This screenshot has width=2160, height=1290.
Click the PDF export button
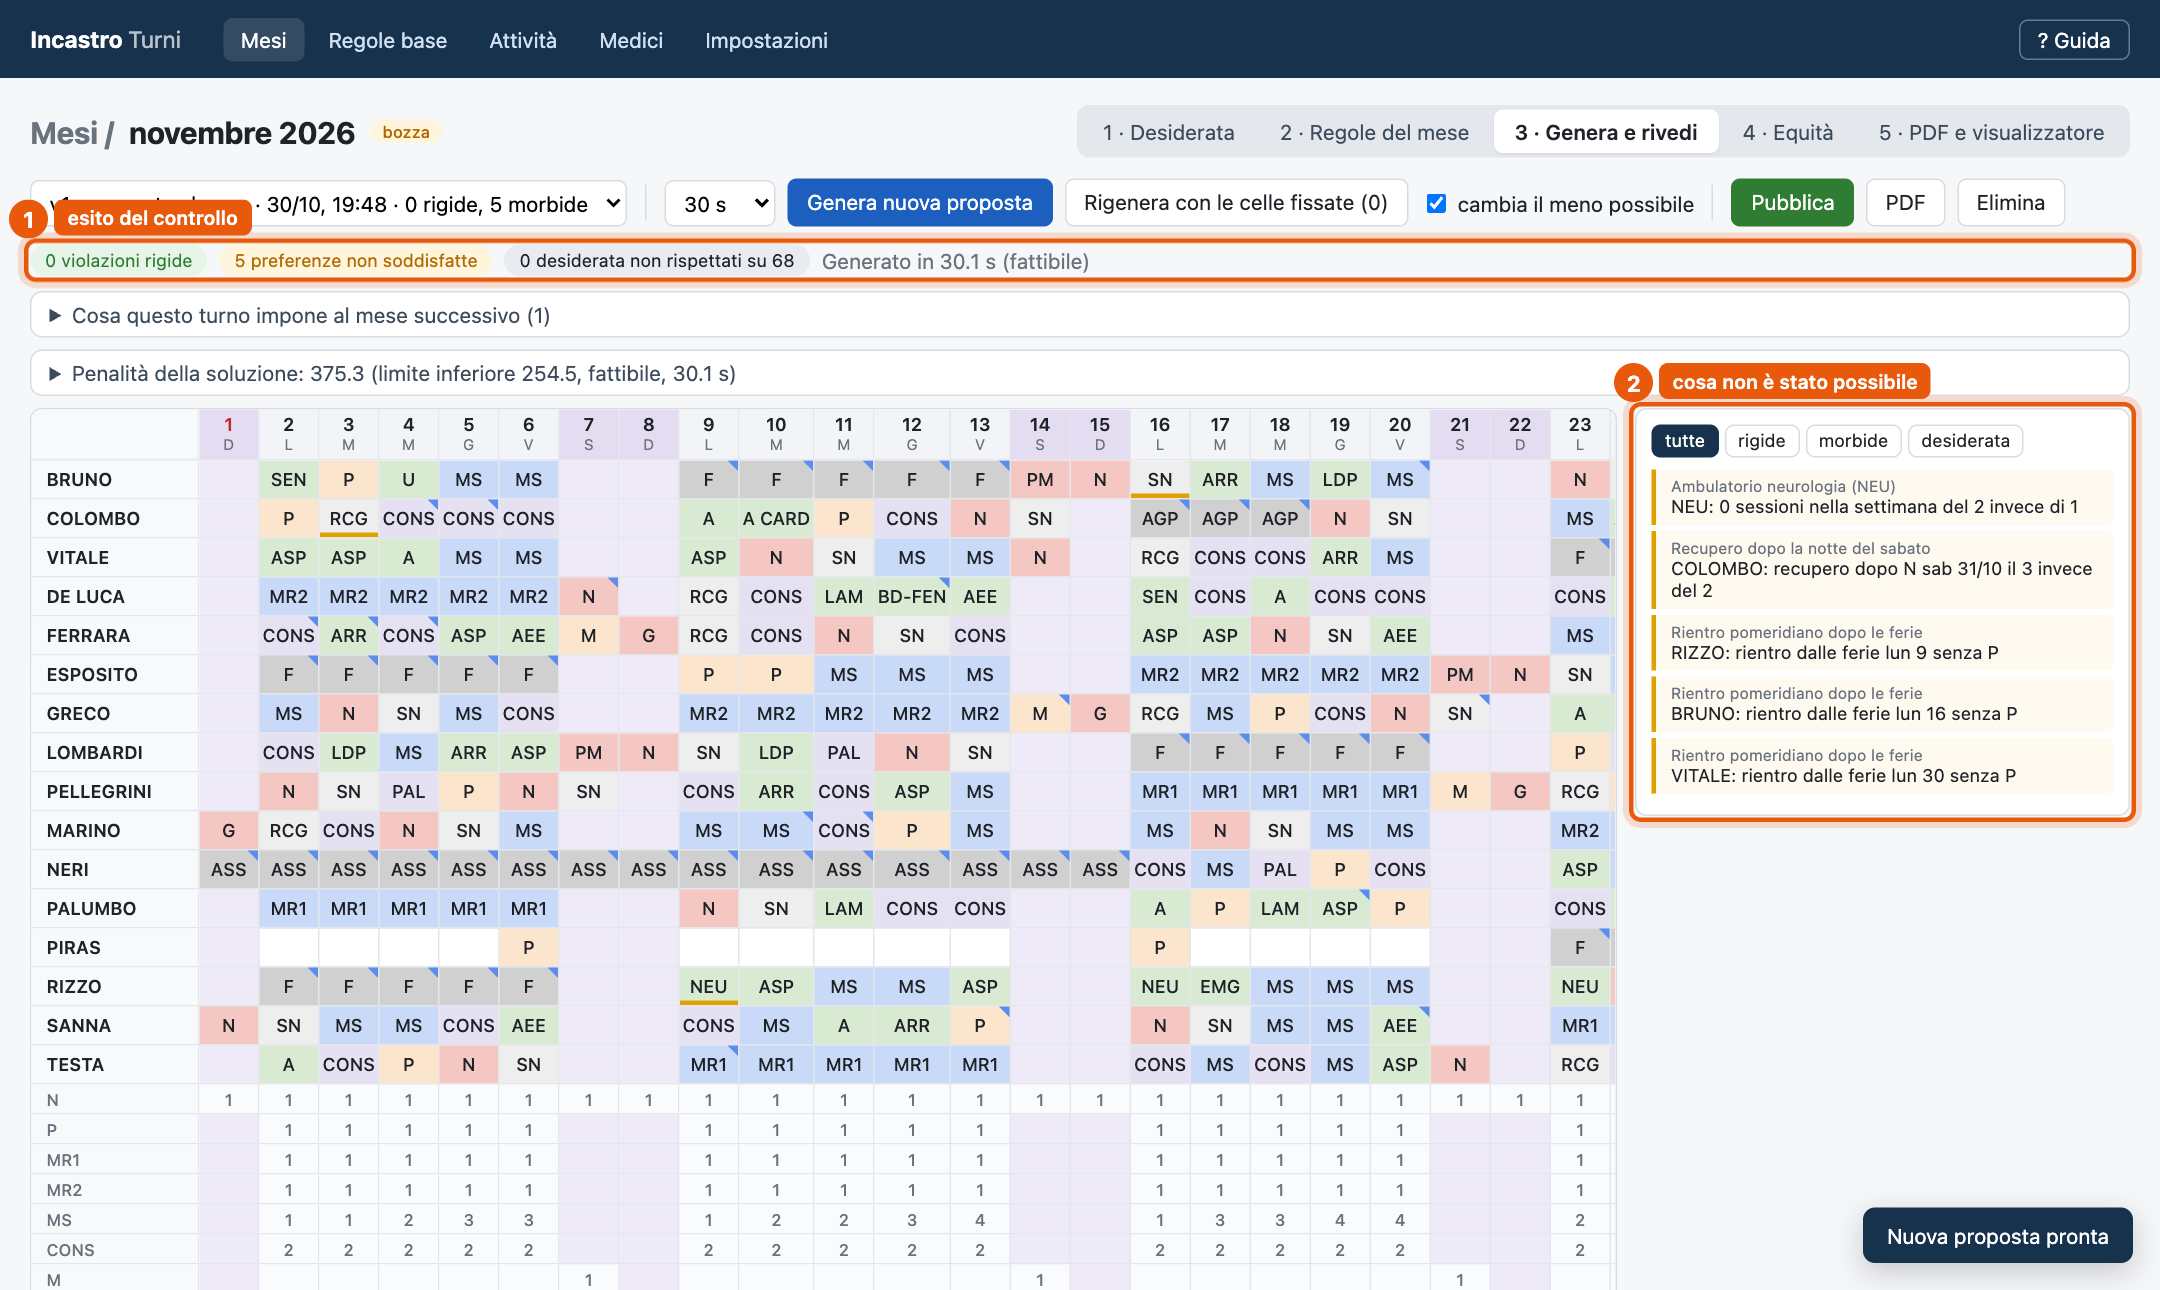tap(1905, 203)
